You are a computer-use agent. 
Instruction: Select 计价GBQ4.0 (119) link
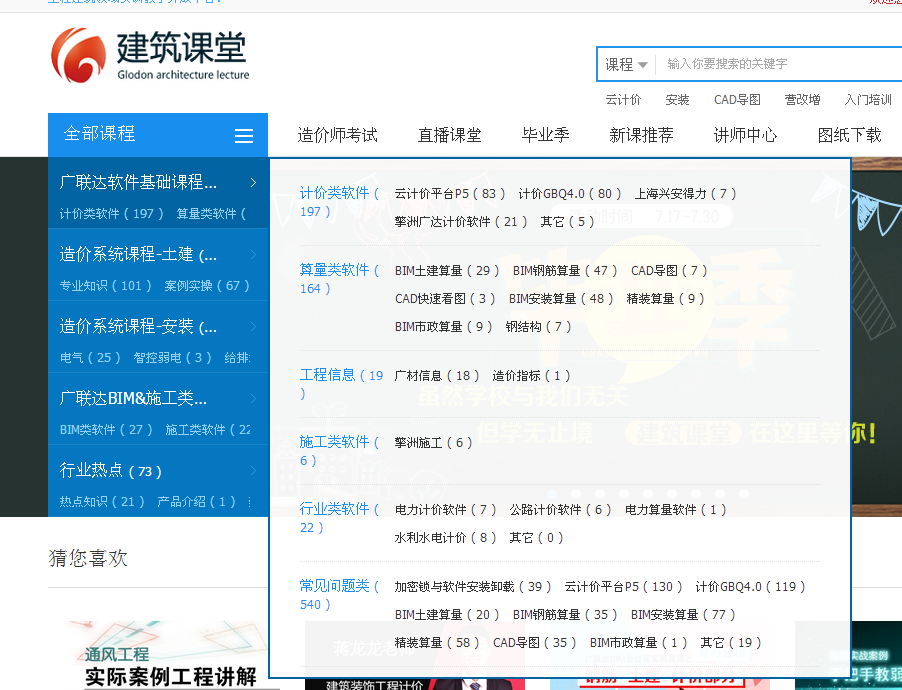tap(750, 586)
